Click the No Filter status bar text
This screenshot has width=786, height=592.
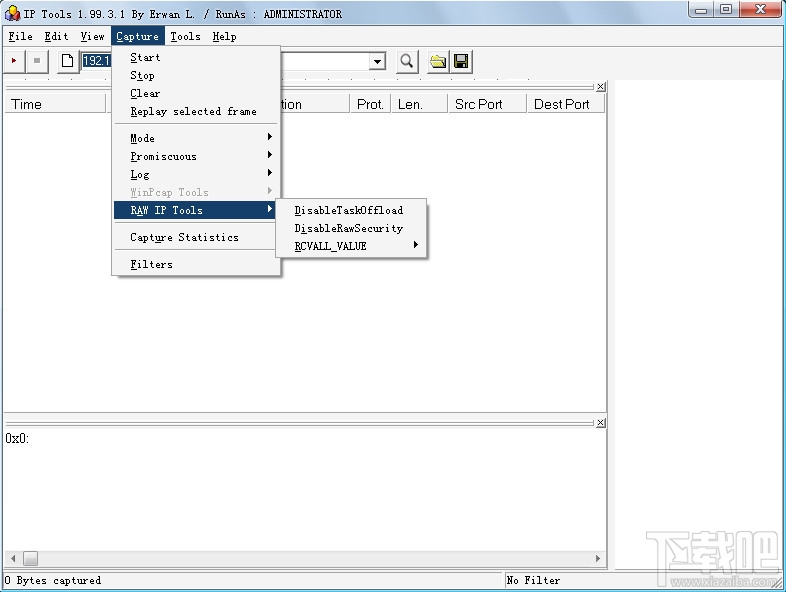point(533,580)
